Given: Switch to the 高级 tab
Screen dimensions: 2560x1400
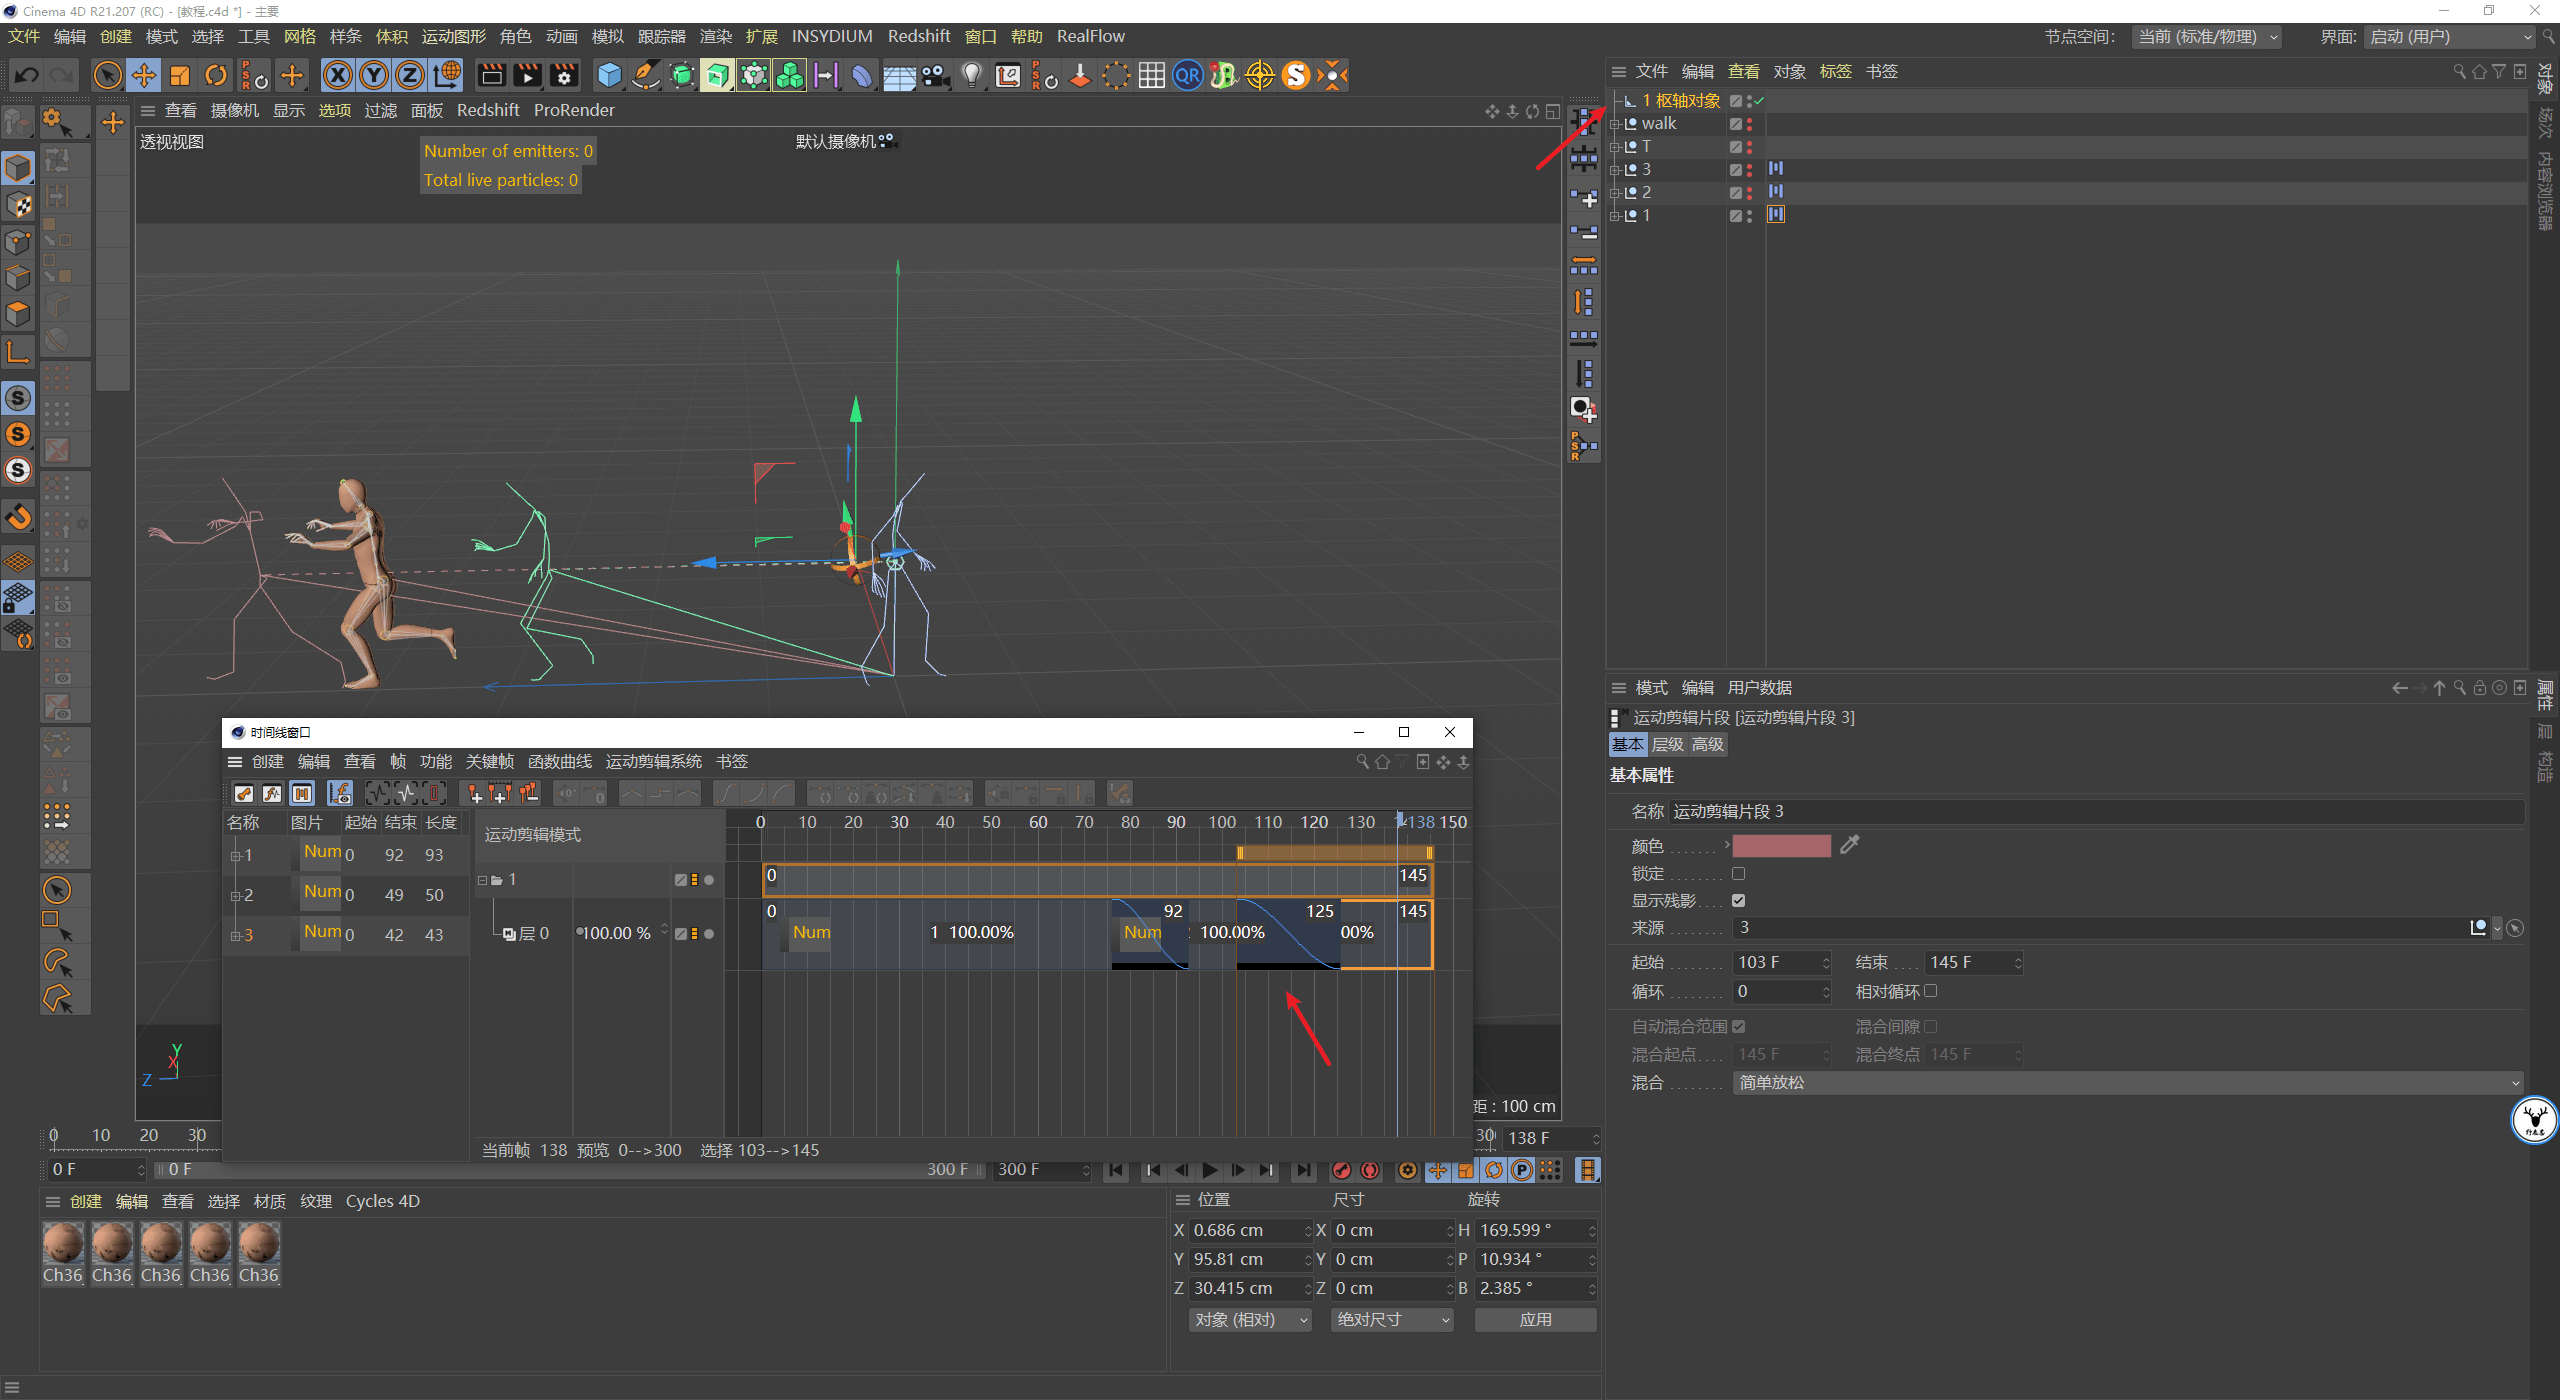Looking at the screenshot, I should pyautogui.click(x=1708, y=745).
